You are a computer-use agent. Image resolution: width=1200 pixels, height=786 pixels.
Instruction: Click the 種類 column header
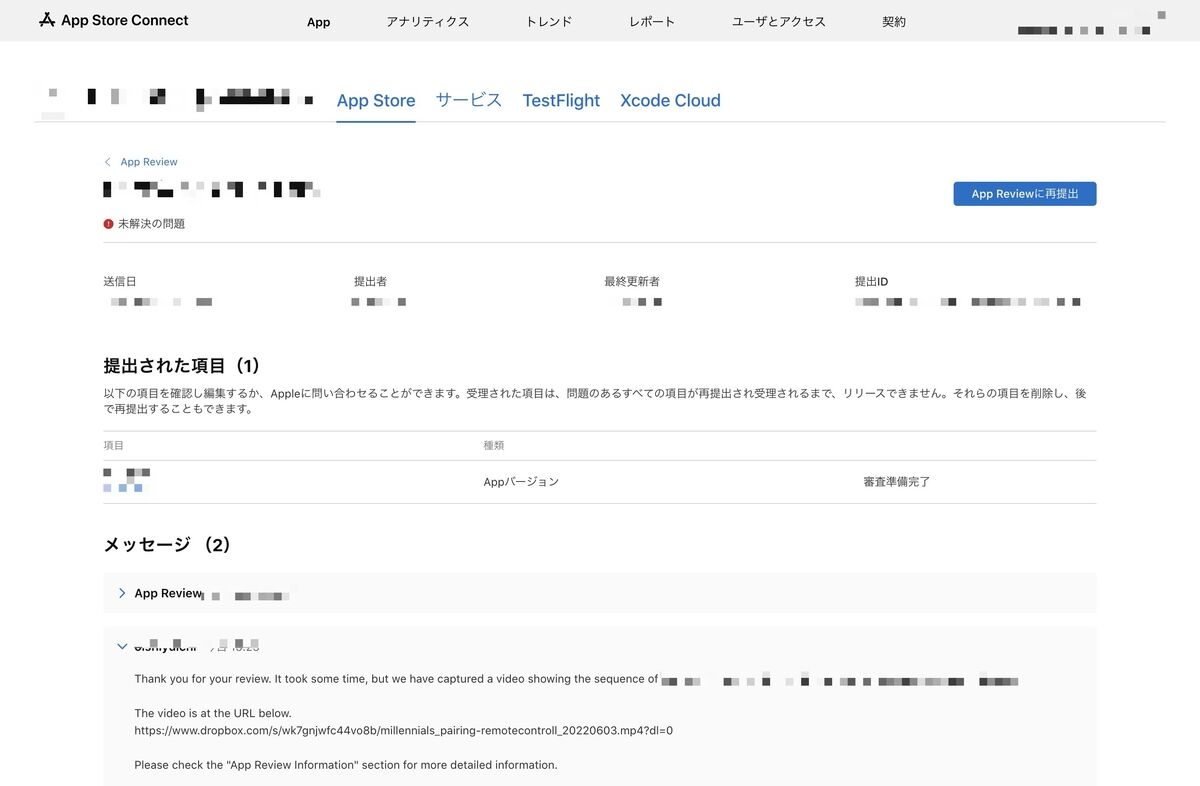(x=494, y=445)
